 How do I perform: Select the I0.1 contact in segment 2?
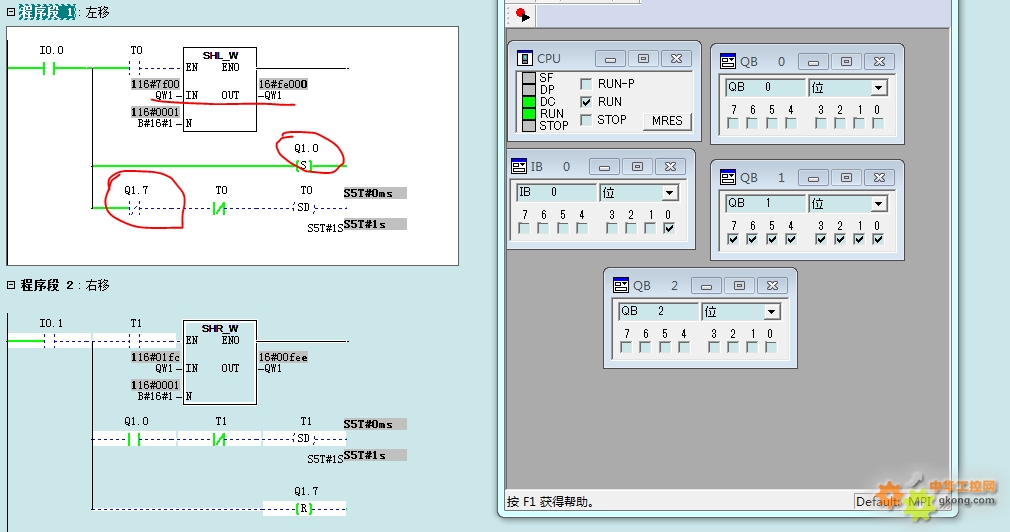[x=50, y=341]
